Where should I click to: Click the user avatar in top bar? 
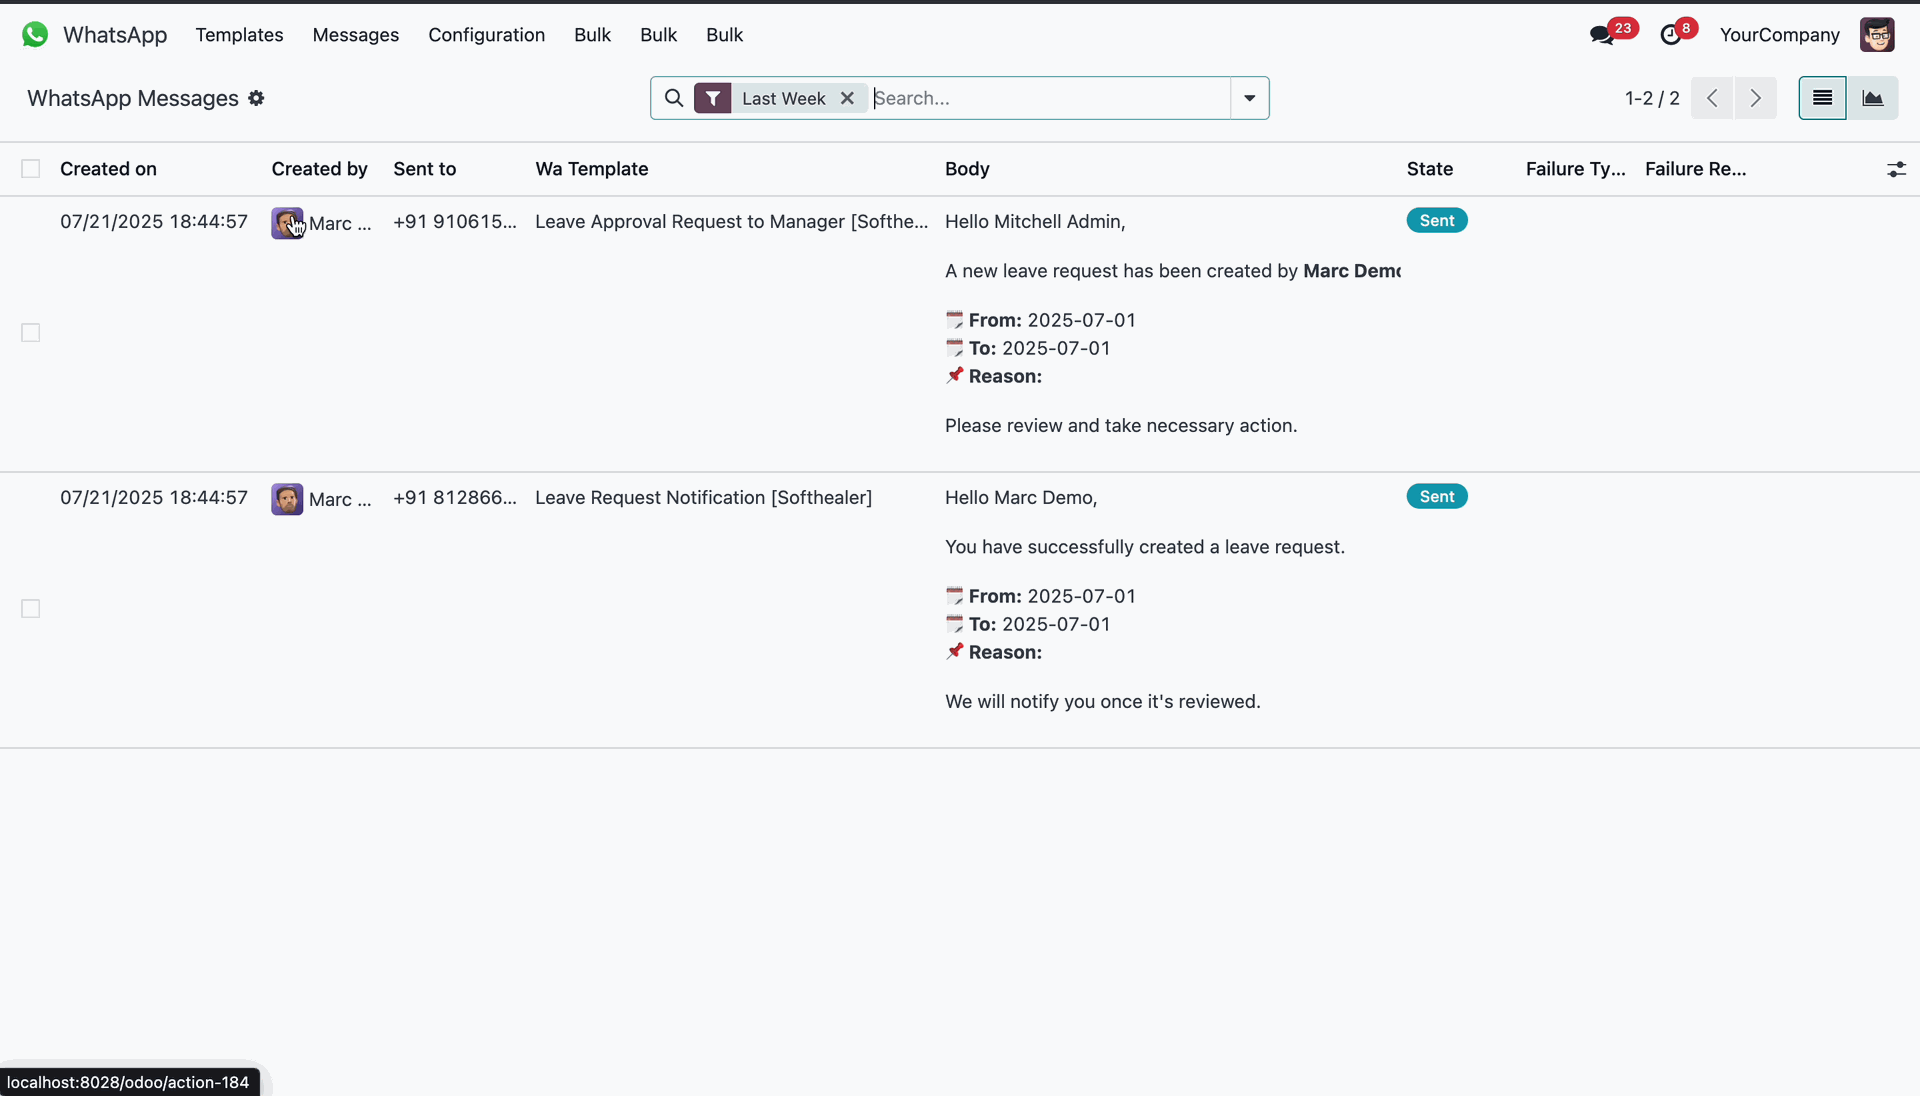click(x=1877, y=35)
